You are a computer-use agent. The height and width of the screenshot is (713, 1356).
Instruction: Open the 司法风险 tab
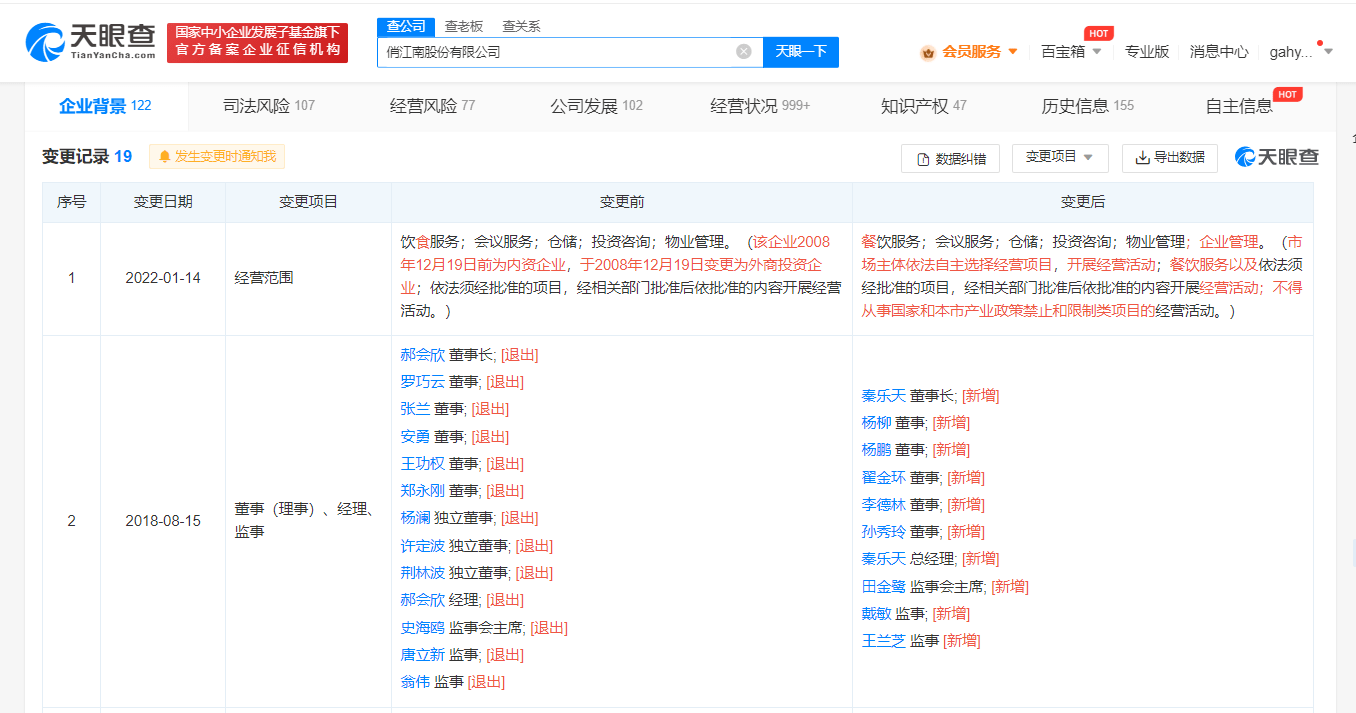point(268,106)
